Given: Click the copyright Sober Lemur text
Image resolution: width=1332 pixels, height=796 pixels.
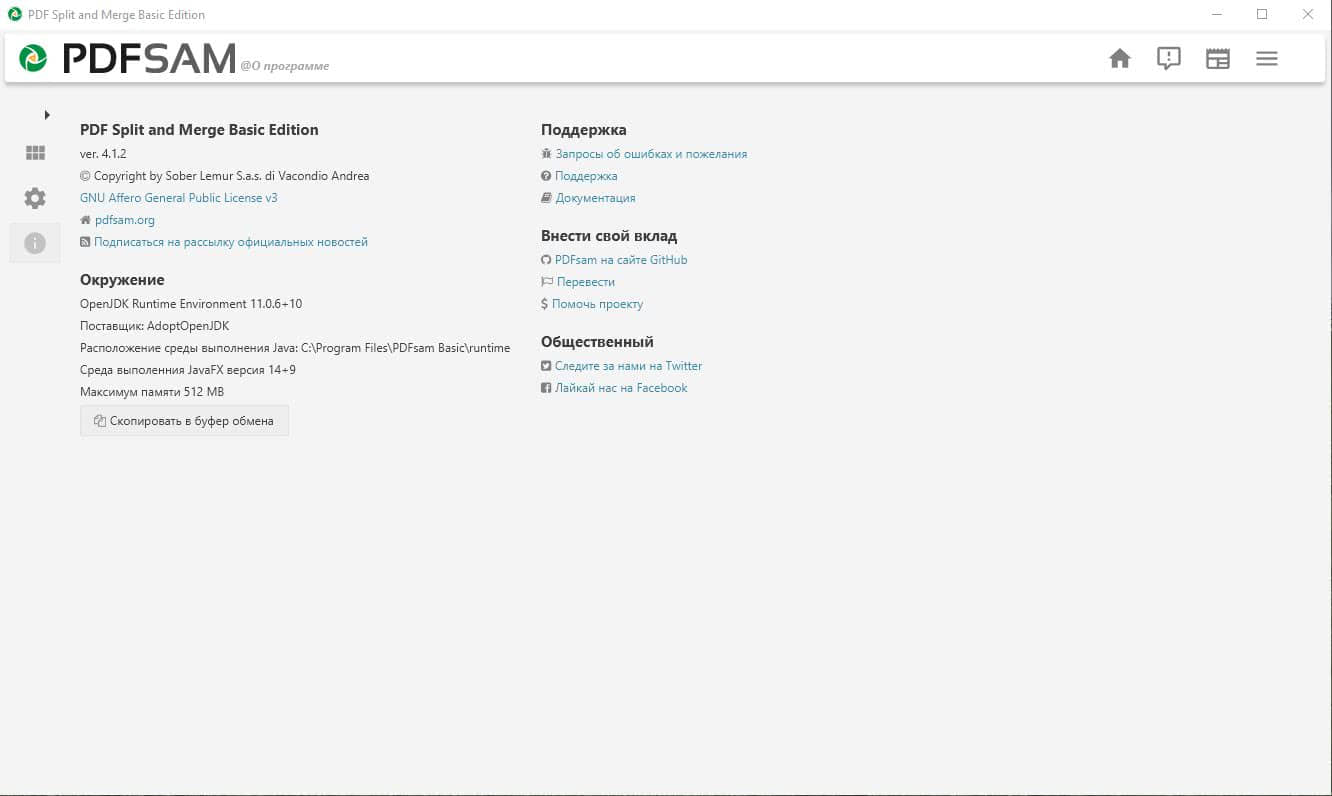Looking at the screenshot, I should coord(224,176).
